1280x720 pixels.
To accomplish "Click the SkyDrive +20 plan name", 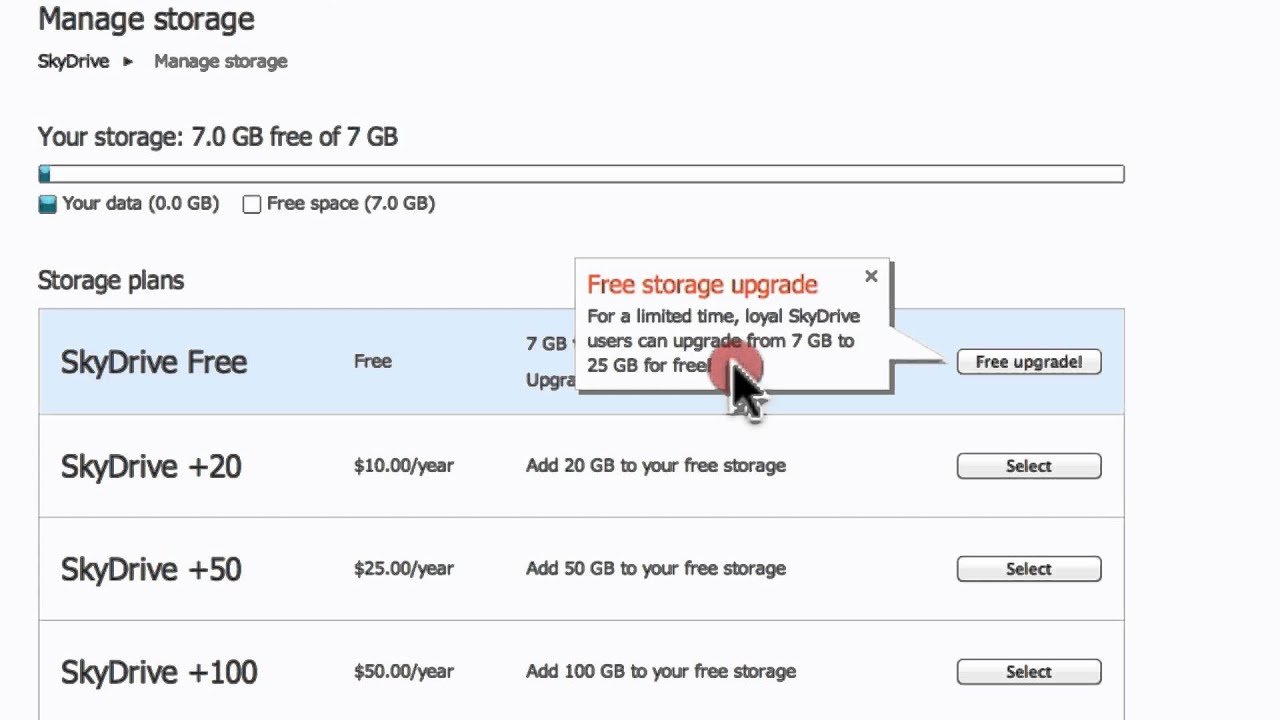I will (151, 466).
